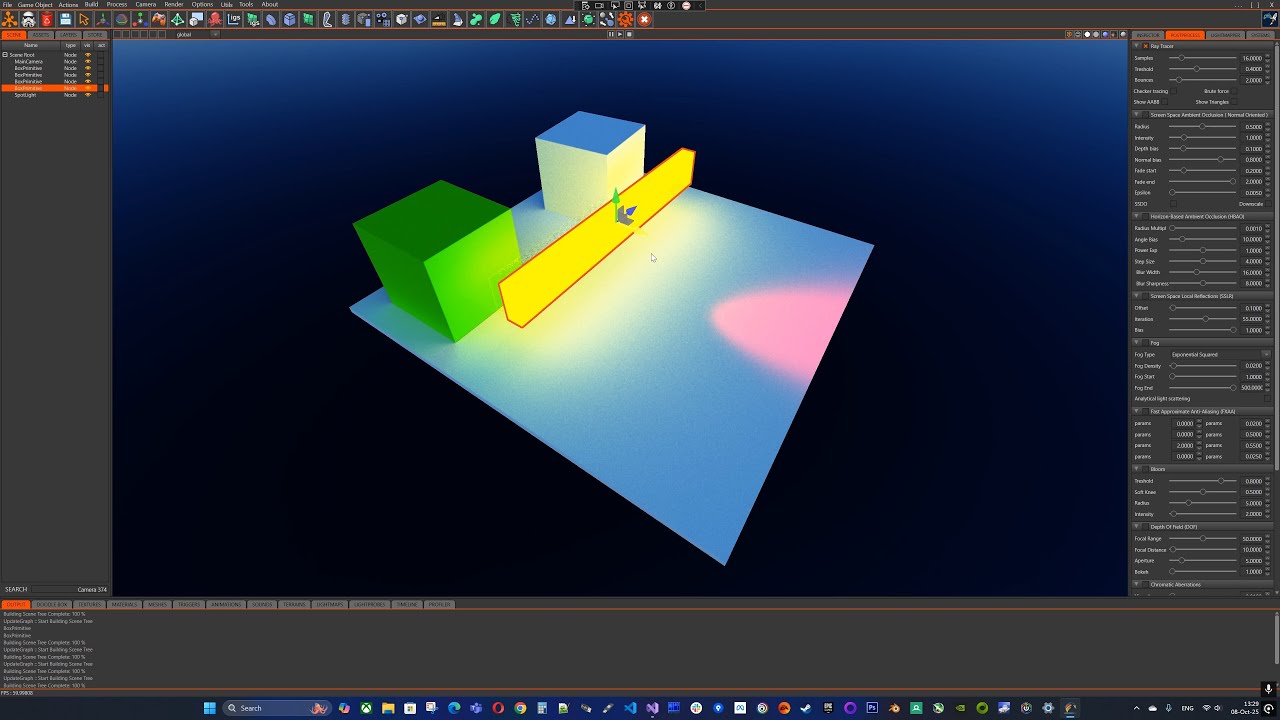
Task: Collapse the Fog section
Action: [x=1137, y=343]
